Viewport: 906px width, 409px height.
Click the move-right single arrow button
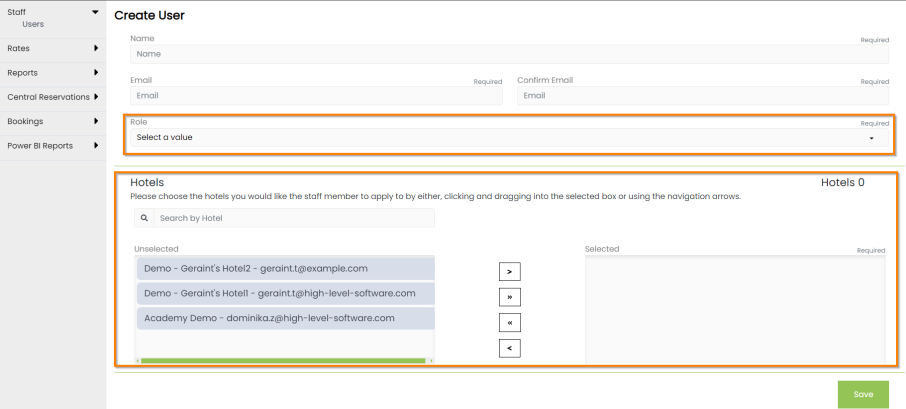(x=509, y=271)
